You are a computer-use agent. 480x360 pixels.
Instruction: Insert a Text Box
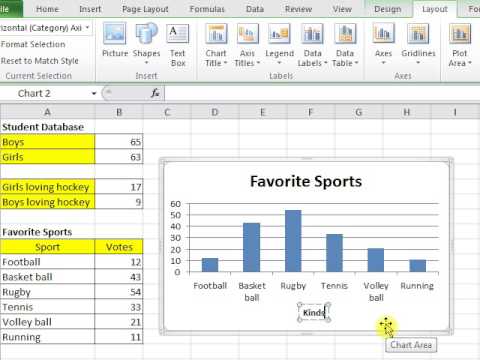178,45
